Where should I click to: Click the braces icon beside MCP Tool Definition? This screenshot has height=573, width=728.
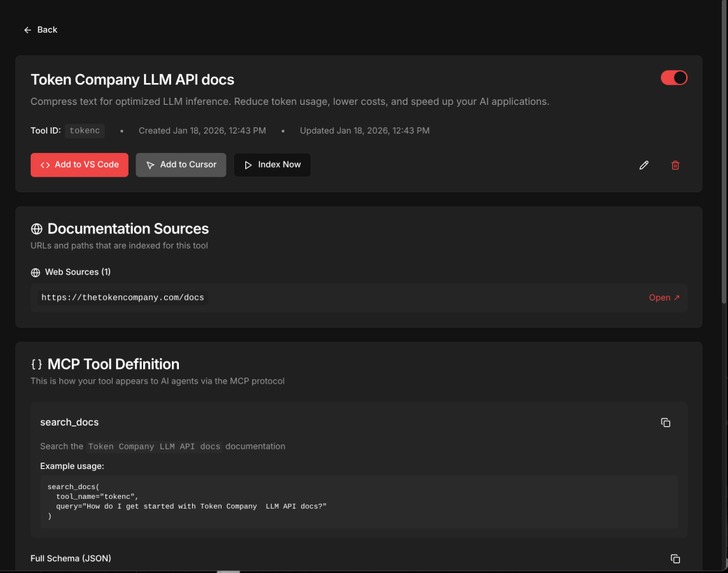[x=36, y=365]
